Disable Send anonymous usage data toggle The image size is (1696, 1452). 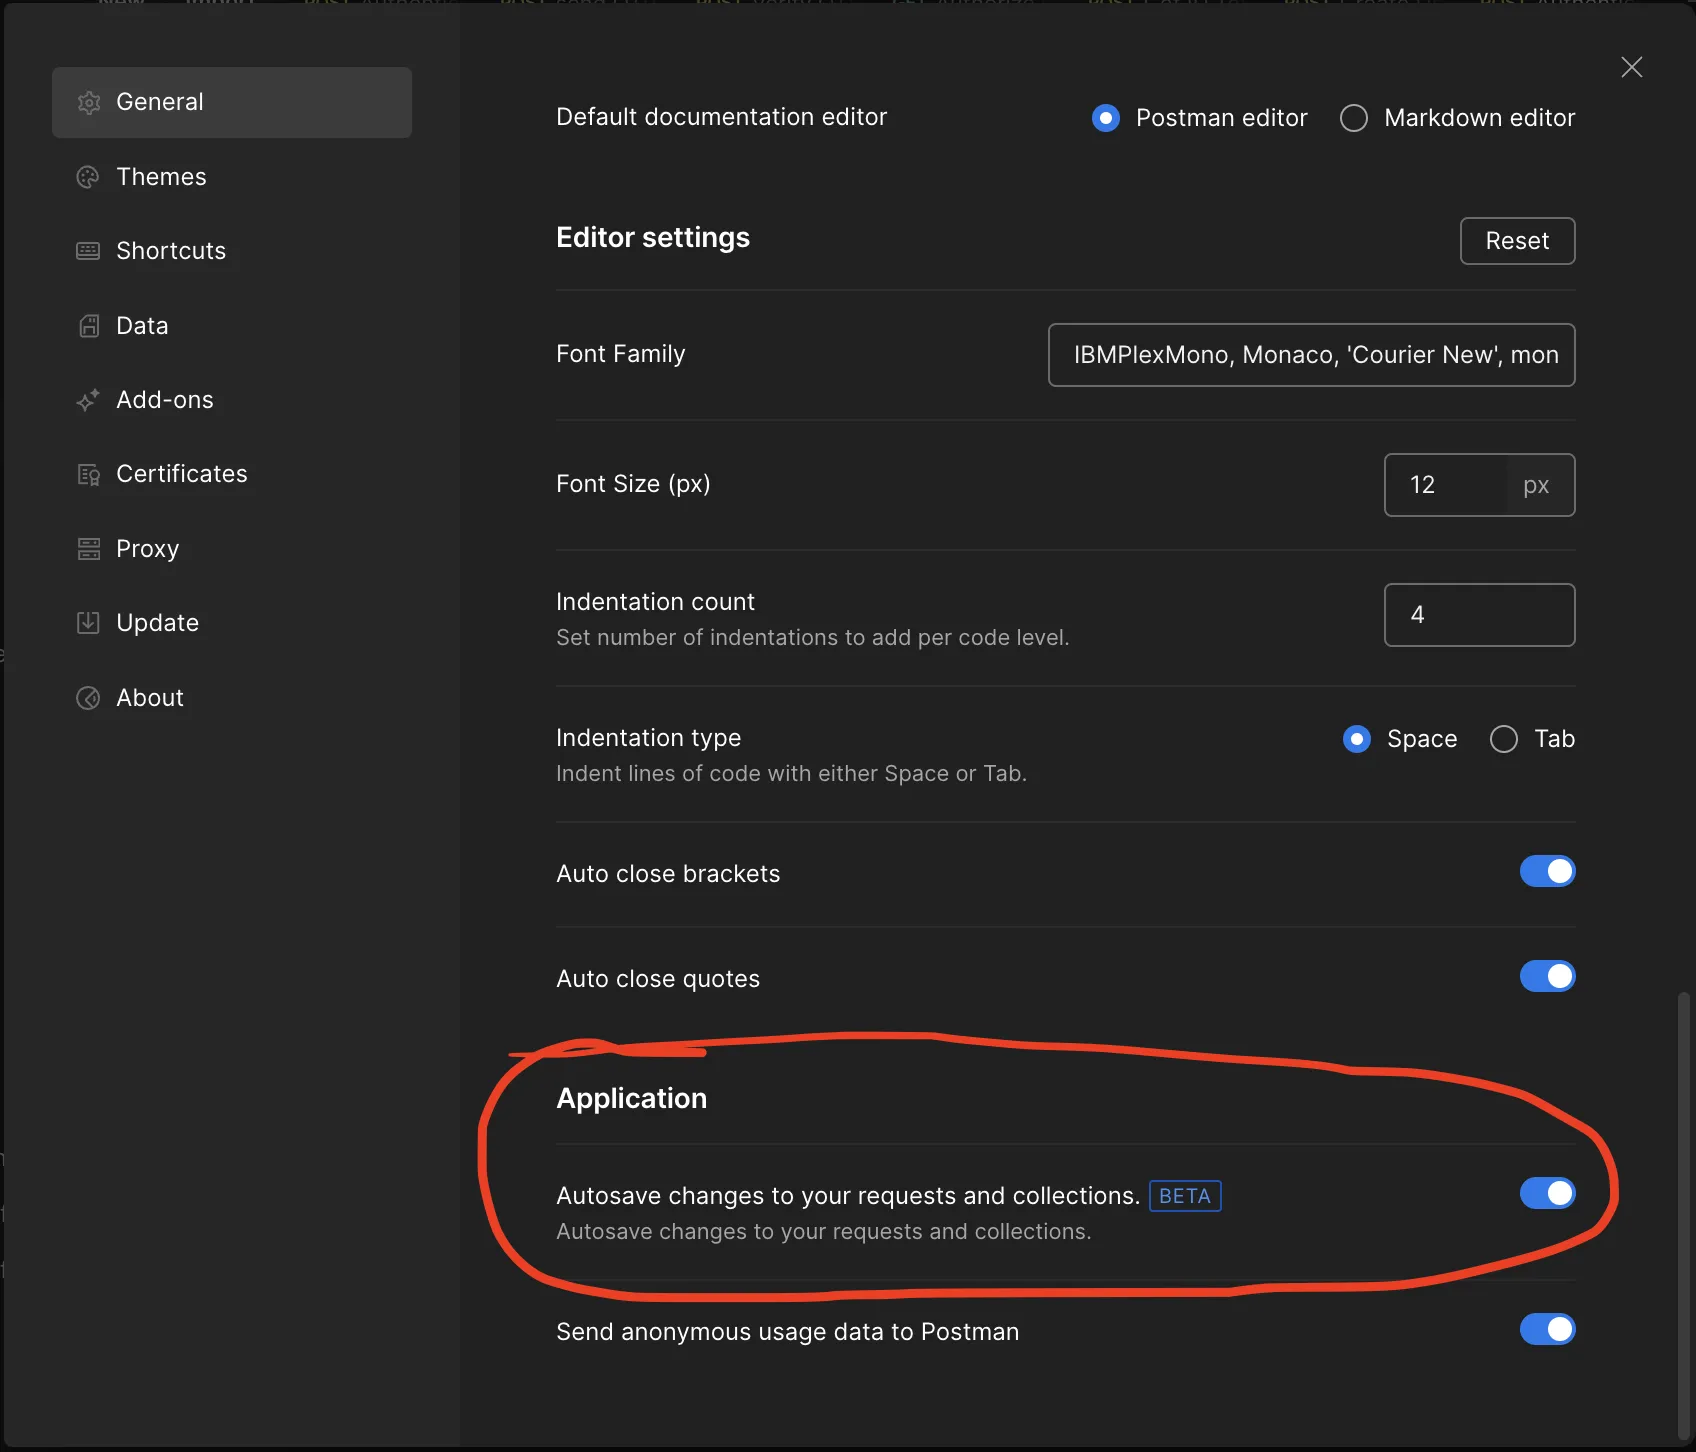pyautogui.click(x=1547, y=1330)
